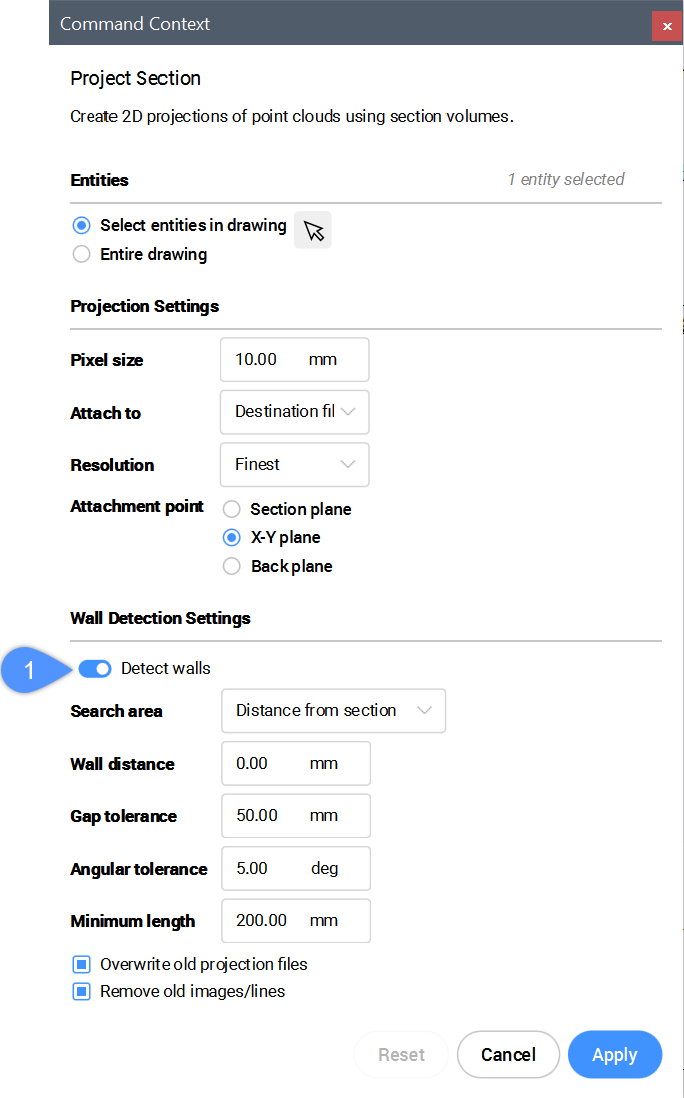Viewport: 684px width, 1098px height.
Task: Choose Back plane attachment point
Action: [232, 567]
